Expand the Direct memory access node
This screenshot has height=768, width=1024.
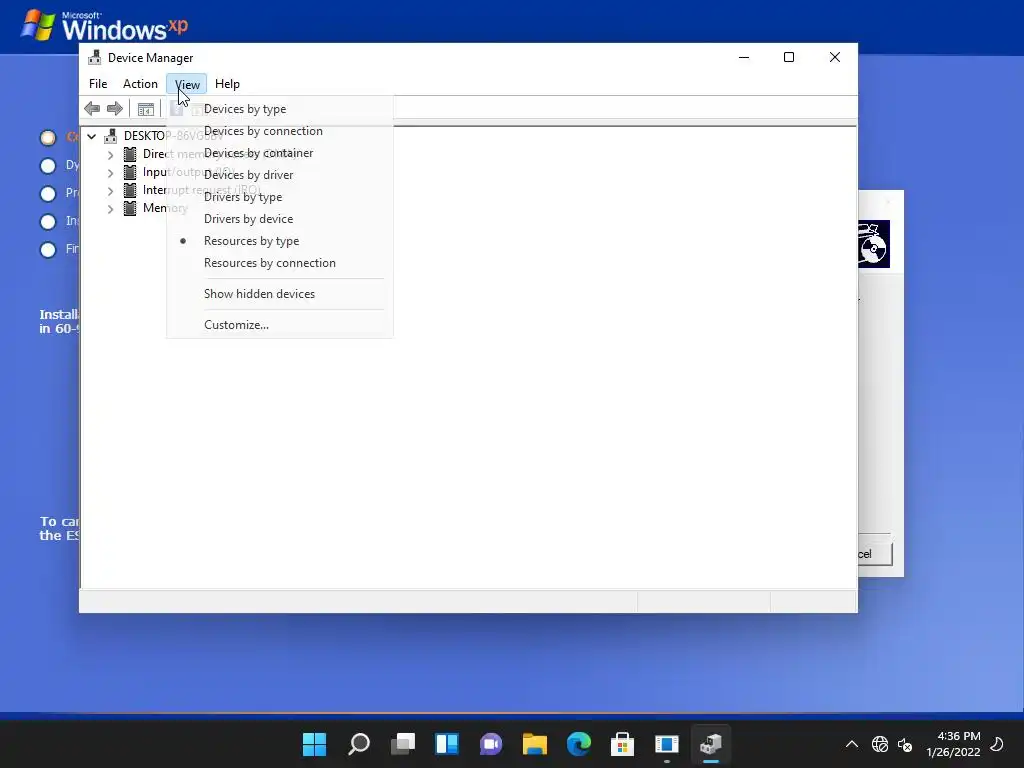[110, 155]
